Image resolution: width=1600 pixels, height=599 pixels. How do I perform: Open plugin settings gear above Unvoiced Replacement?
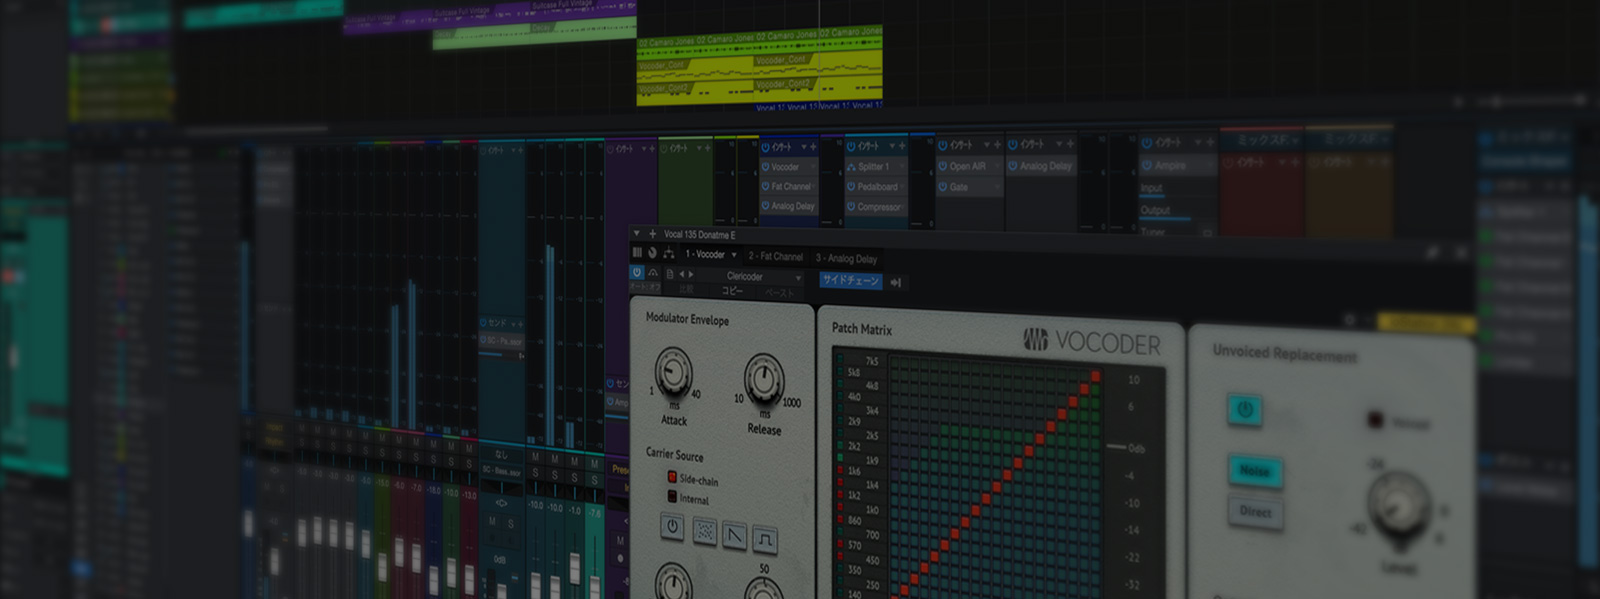click(x=1350, y=320)
